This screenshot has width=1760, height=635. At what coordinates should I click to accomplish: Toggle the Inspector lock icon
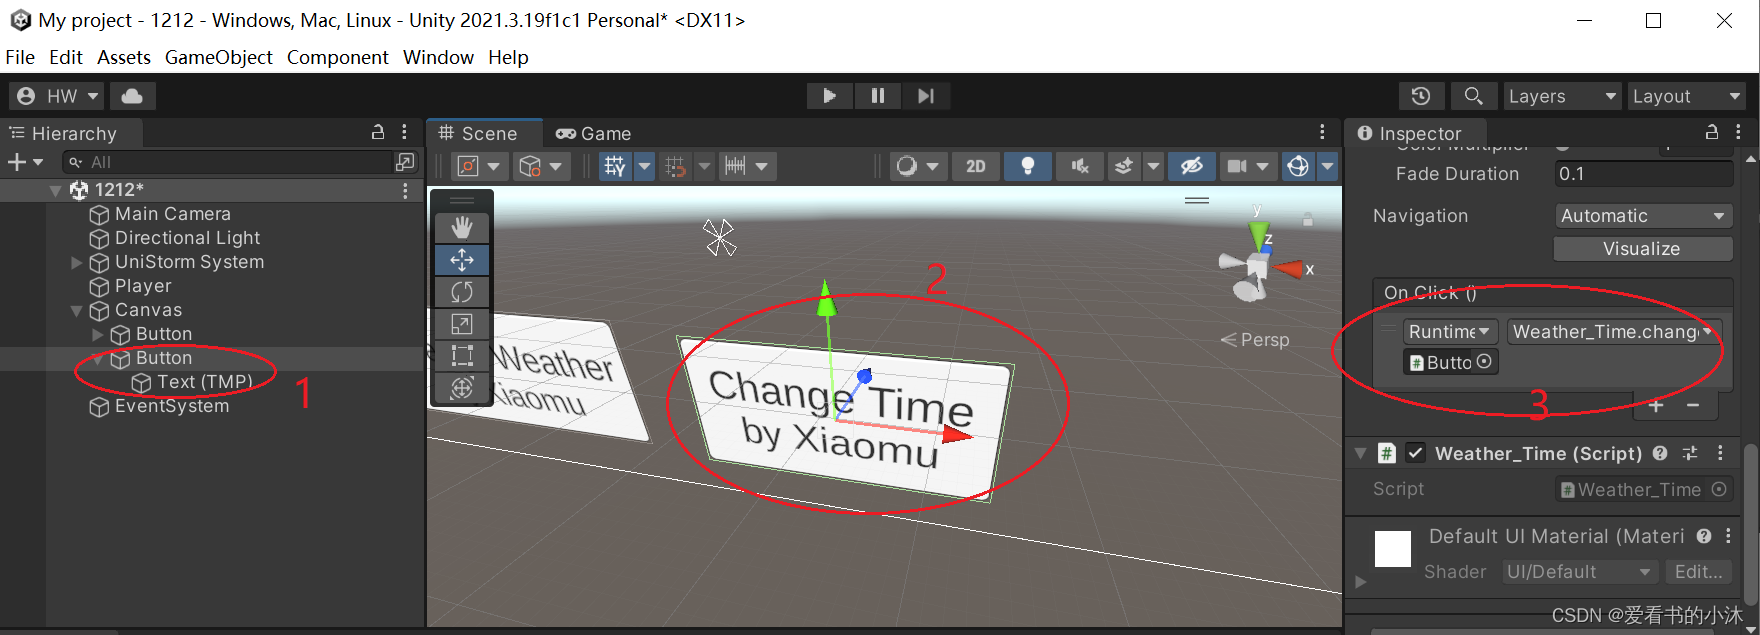pyautogui.click(x=1712, y=132)
